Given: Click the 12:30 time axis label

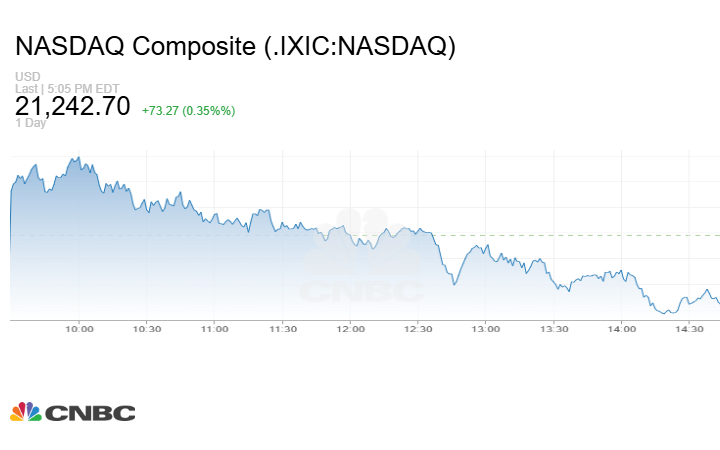Looking at the screenshot, I should [x=418, y=328].
